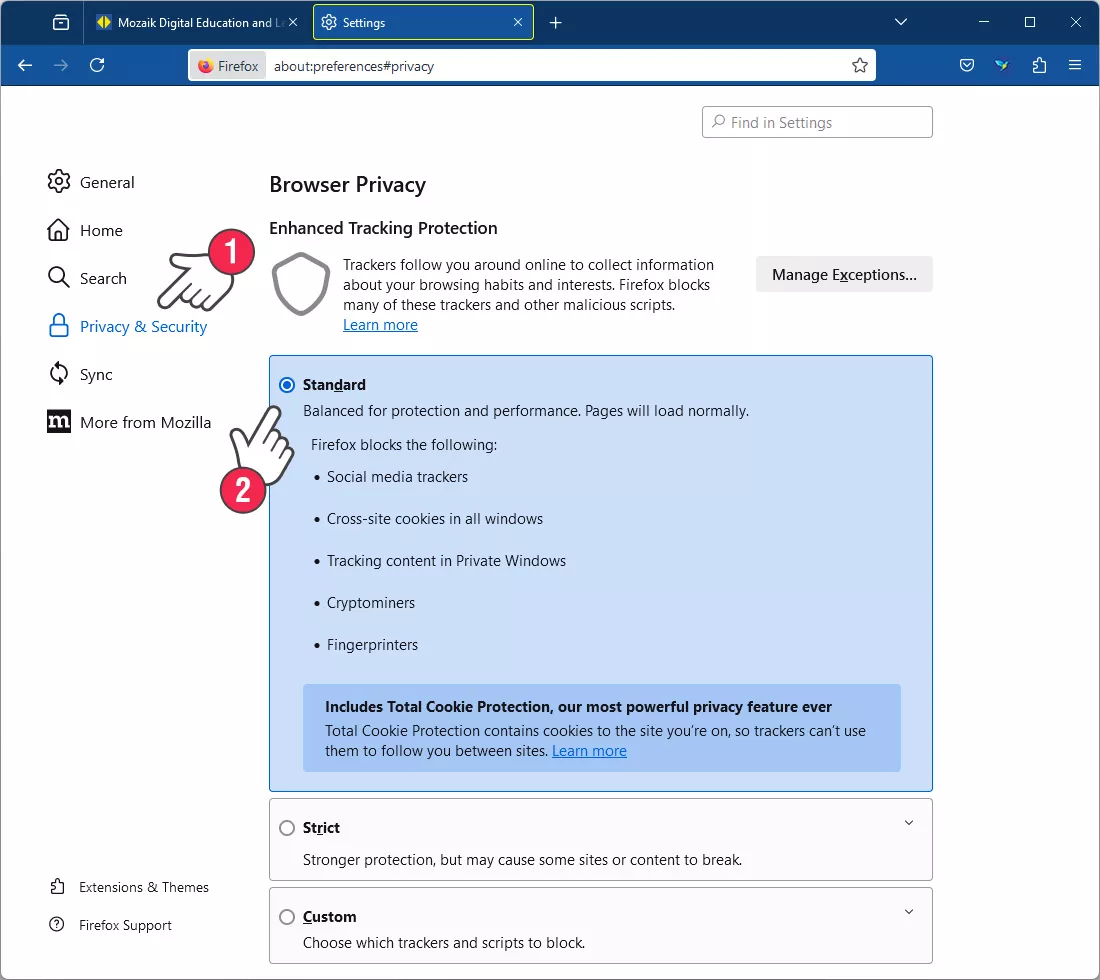Choose the Custom protection radio button
The height and width of the screenshot is (980, 1100).
point(287,917)
